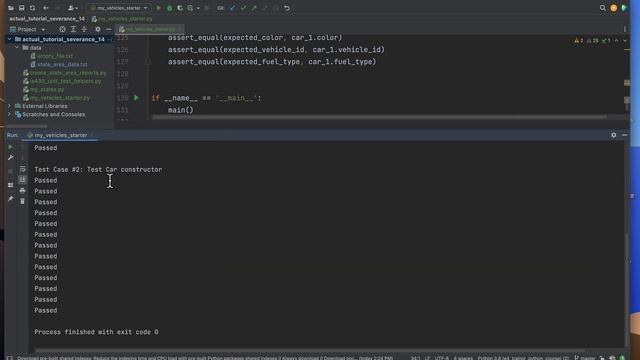Commit changes with the green checkmark icon
The height and width of the screenshot is (360, 640).
point(243,8)
